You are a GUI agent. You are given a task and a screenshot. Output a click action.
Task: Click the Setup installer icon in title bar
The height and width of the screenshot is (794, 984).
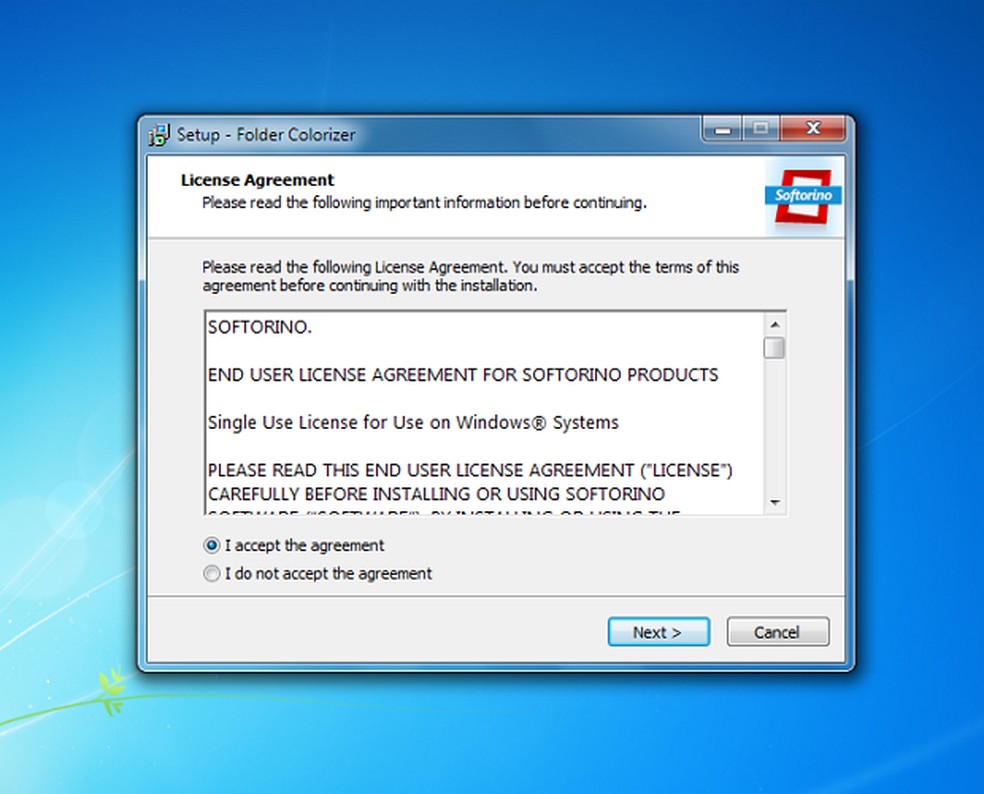point(159,135)
